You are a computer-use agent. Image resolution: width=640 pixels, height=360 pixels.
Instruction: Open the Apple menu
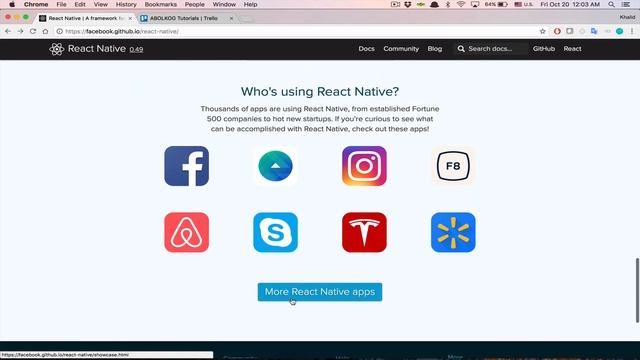tap(12, 4)
